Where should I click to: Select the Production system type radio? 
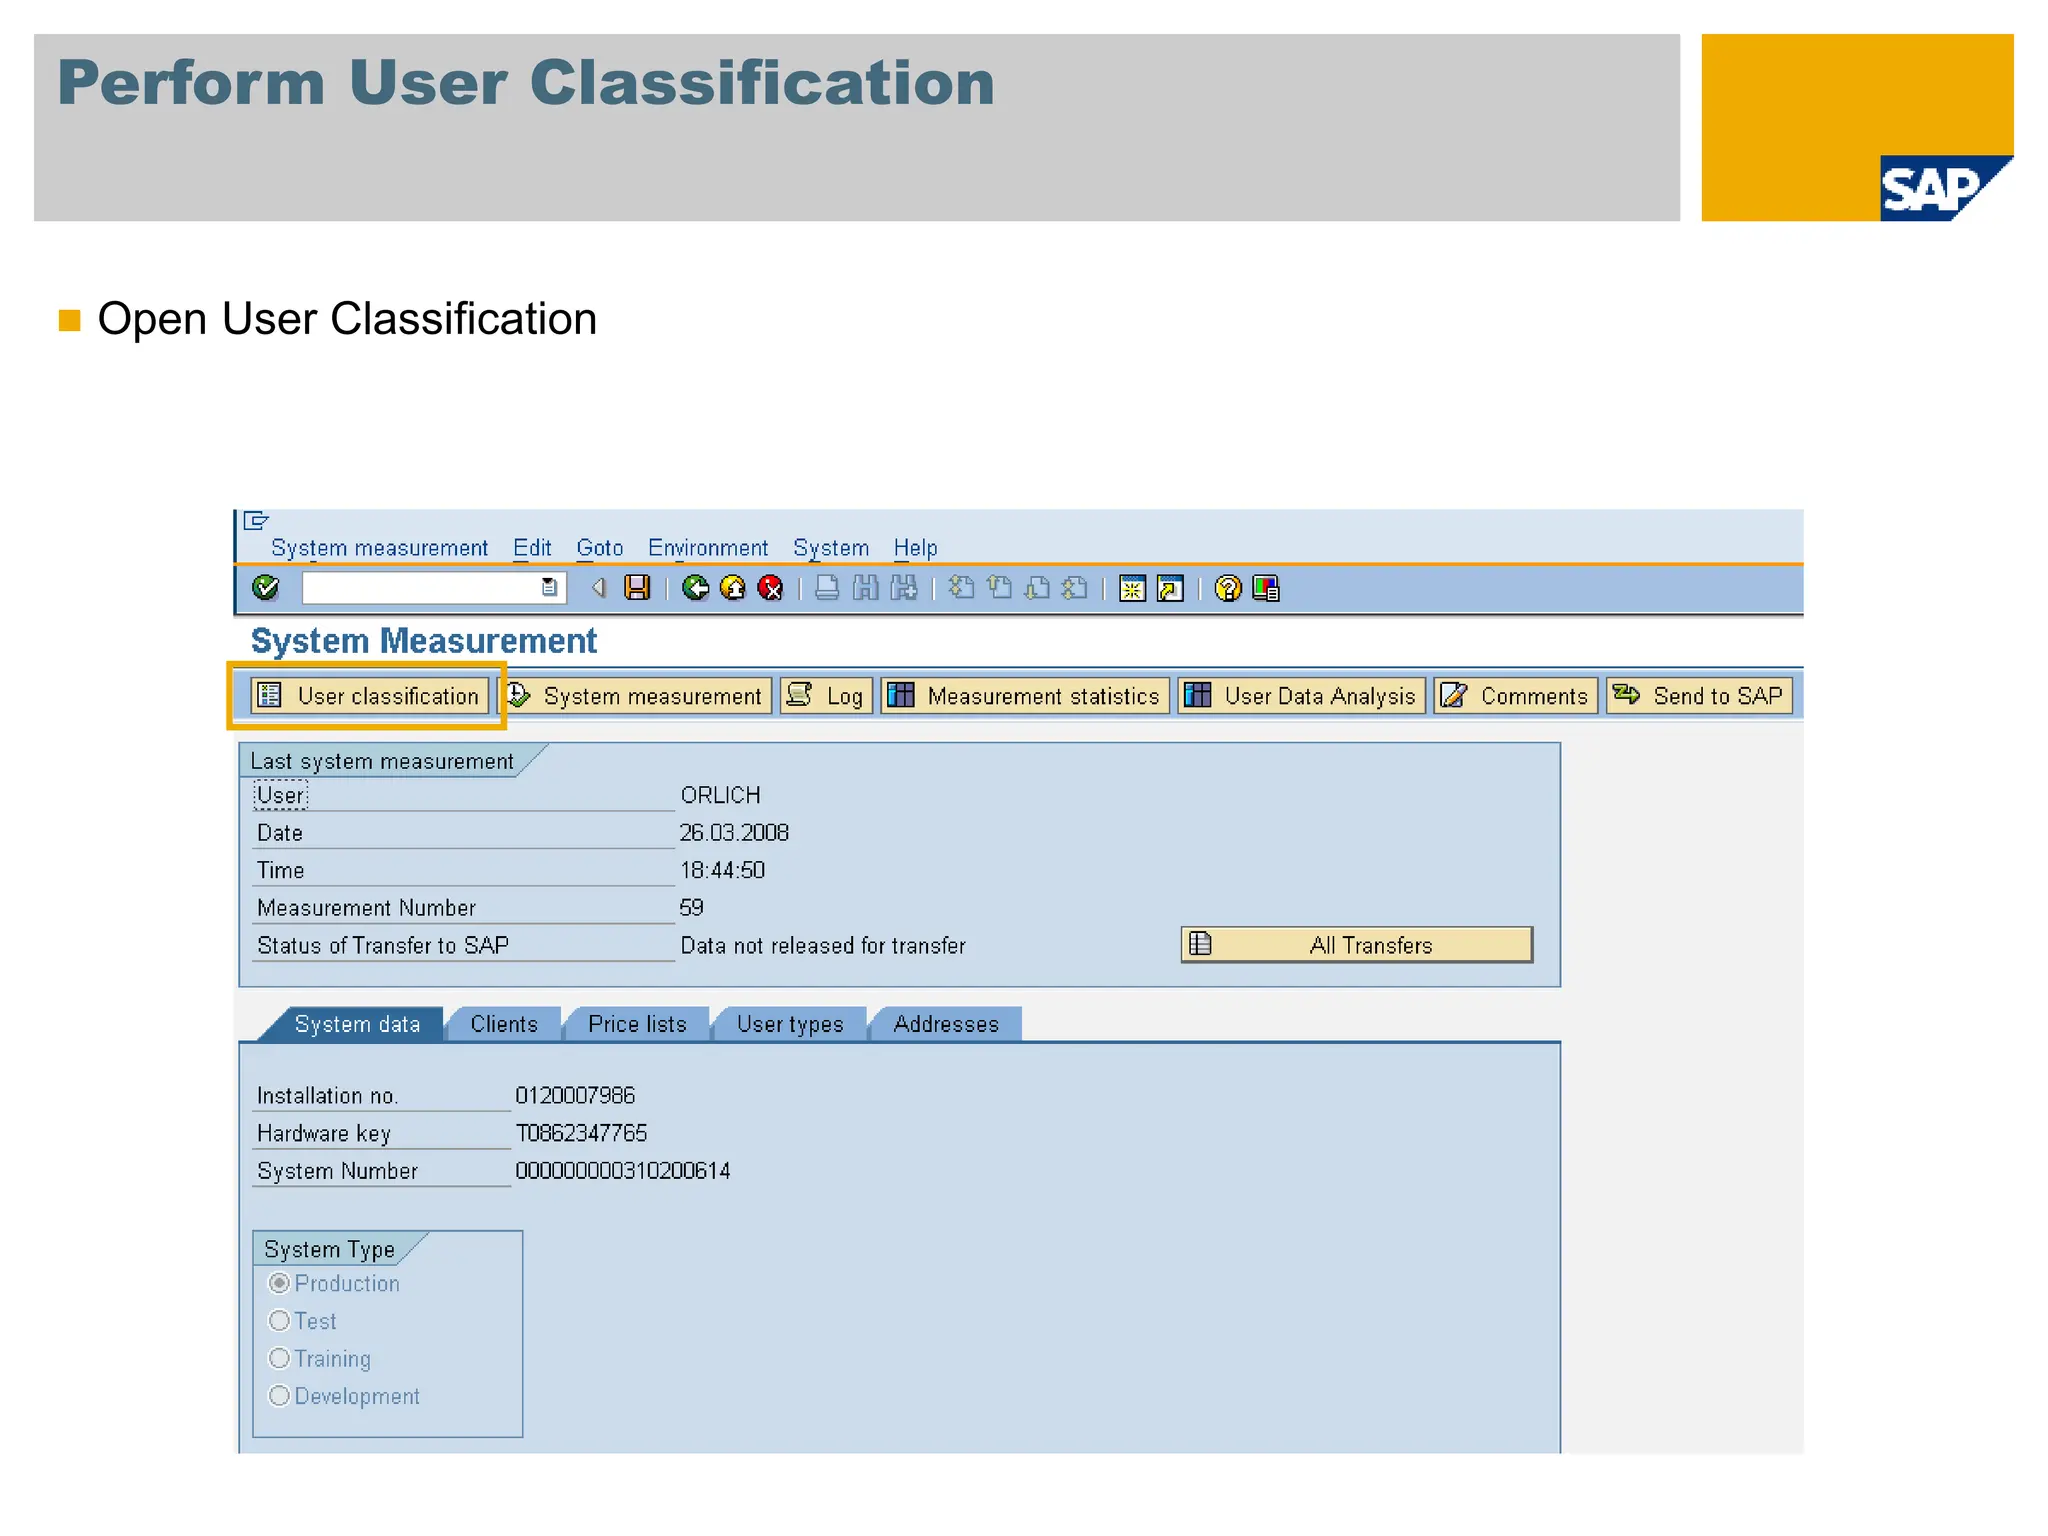(x=280, y=1283)
